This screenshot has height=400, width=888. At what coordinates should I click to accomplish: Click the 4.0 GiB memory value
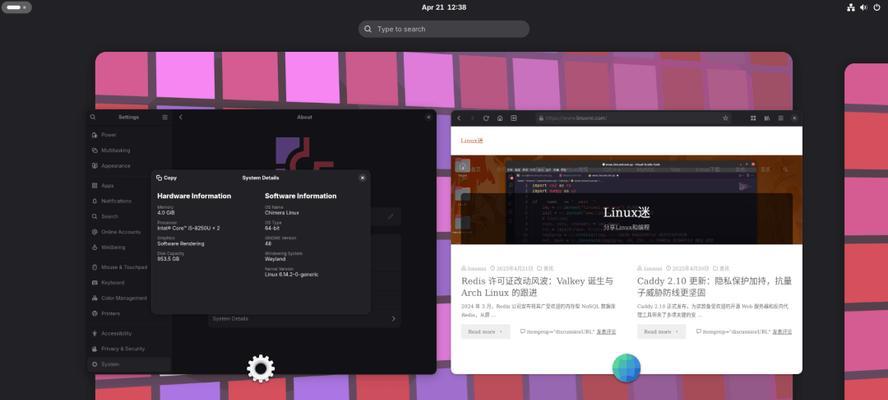[166, 213]
